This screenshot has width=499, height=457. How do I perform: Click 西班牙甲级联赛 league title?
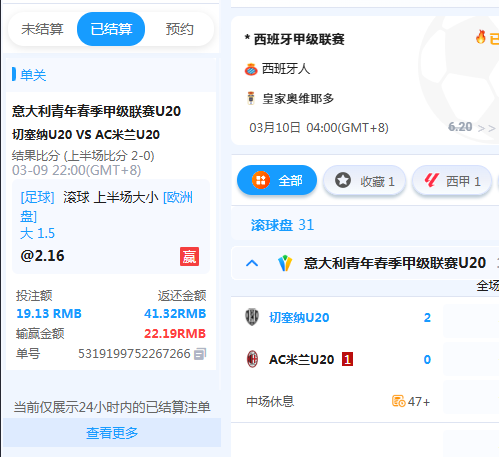coord(299,39)
